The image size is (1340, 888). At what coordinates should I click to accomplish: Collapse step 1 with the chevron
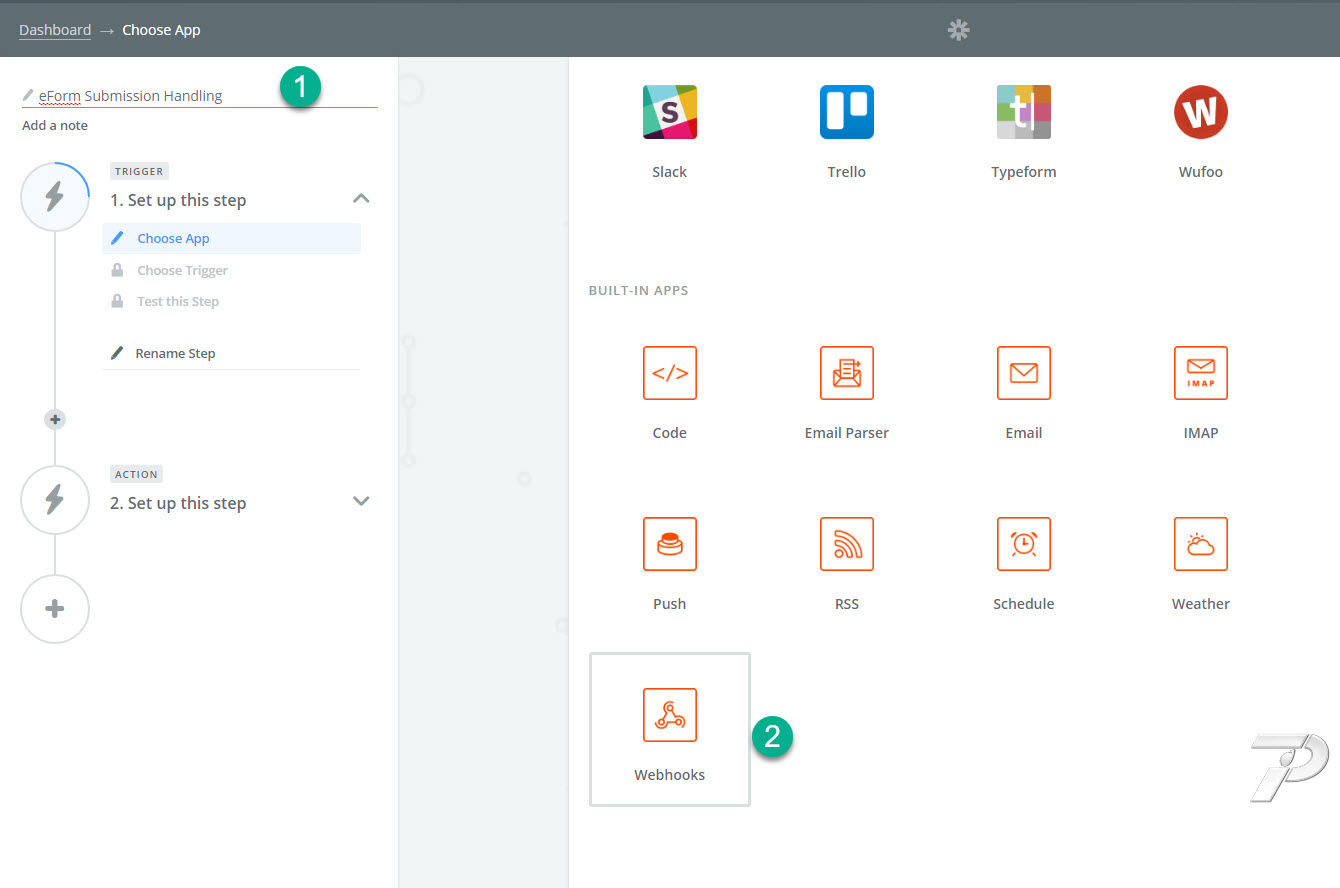(362, 198)
